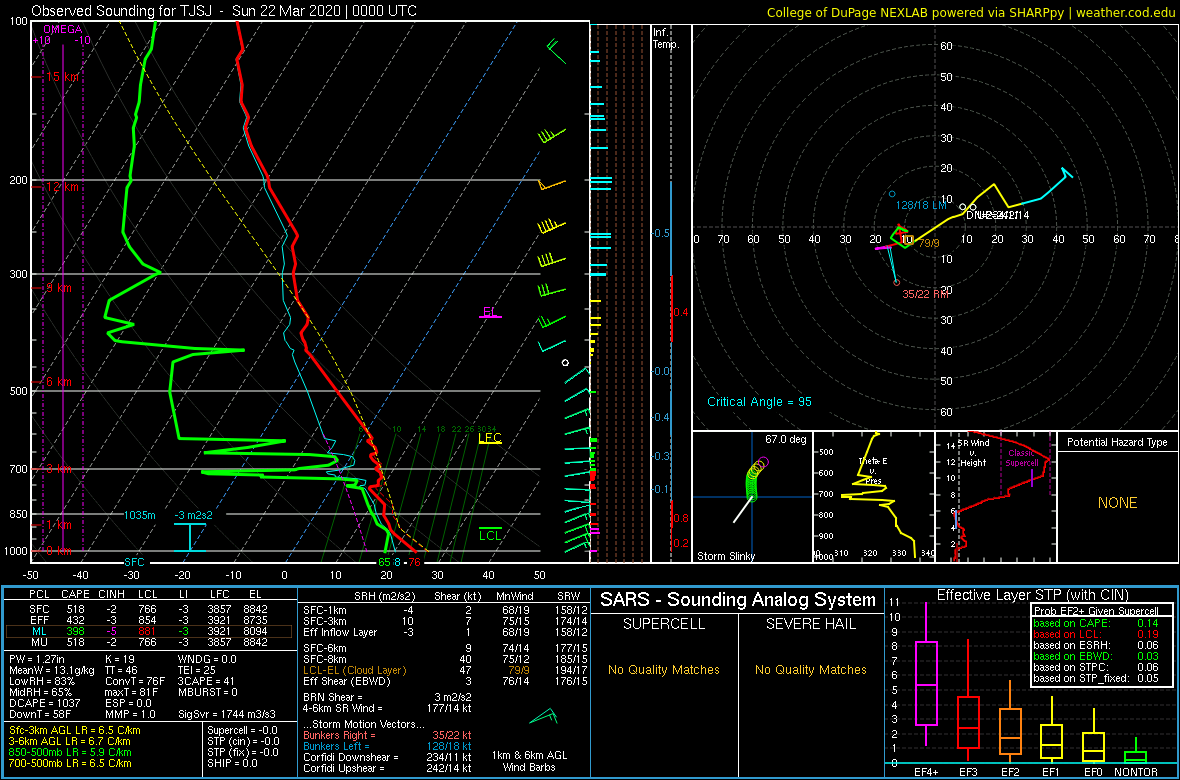
Task: Click the 79/9 cloud-layer wind label on hodograph
Action: [x=929, y=243]
